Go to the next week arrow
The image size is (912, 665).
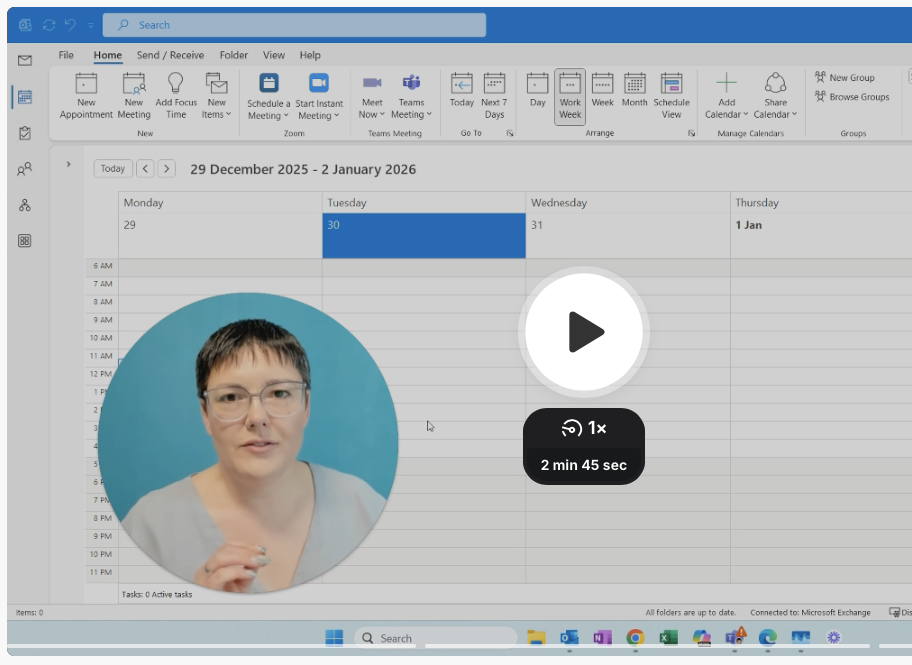pyautogui.click(x=166, y=169)
